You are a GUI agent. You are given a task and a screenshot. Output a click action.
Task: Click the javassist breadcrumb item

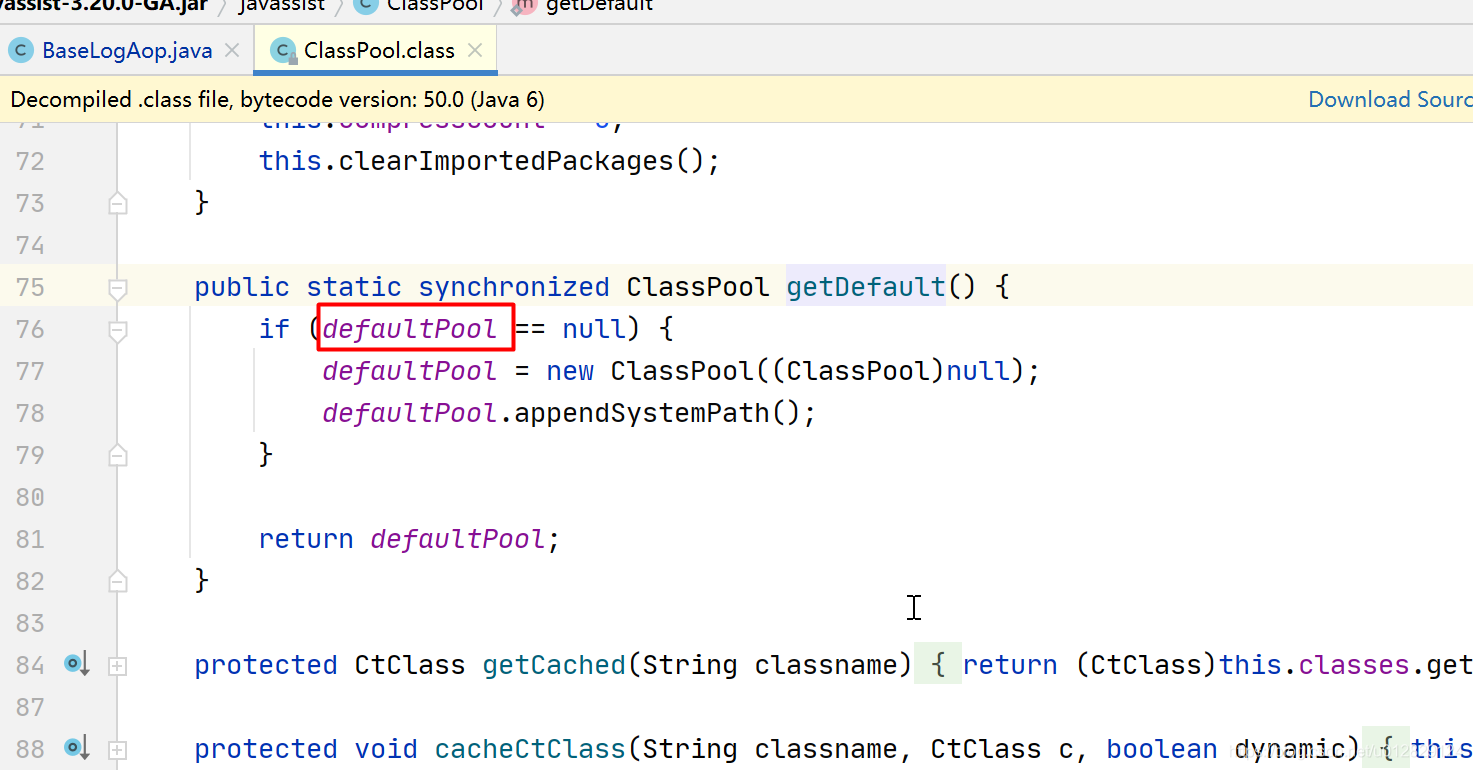tap(282, 6)
